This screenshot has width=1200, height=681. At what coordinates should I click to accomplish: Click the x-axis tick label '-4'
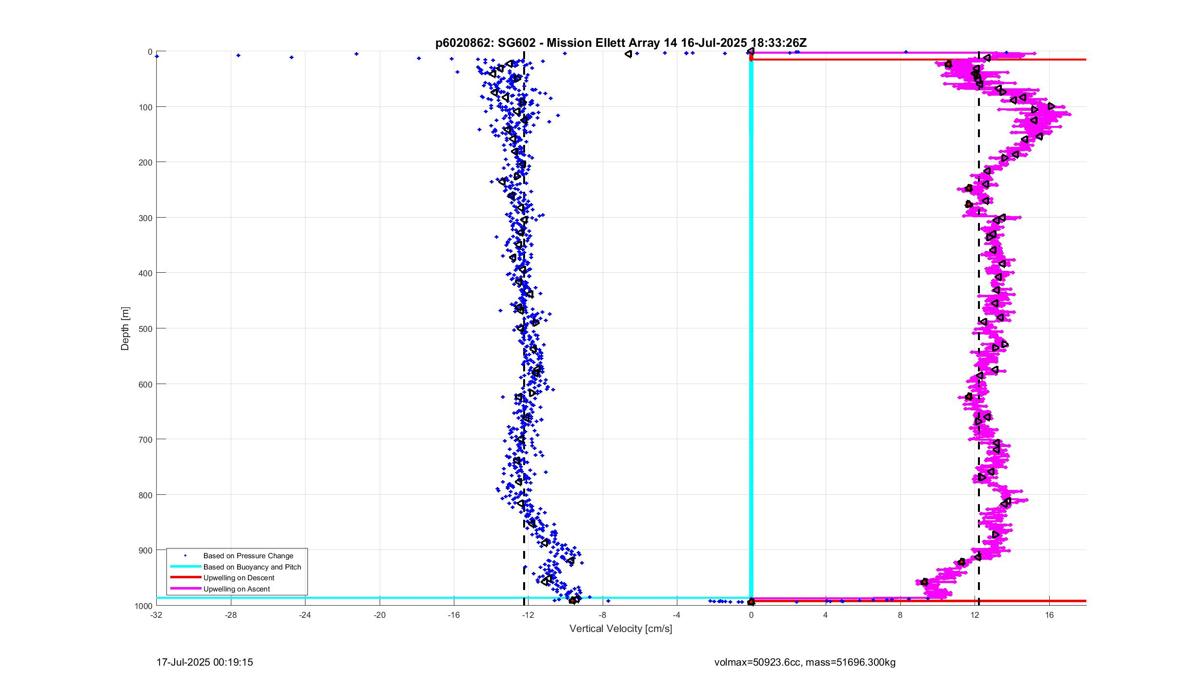(677, 614)
